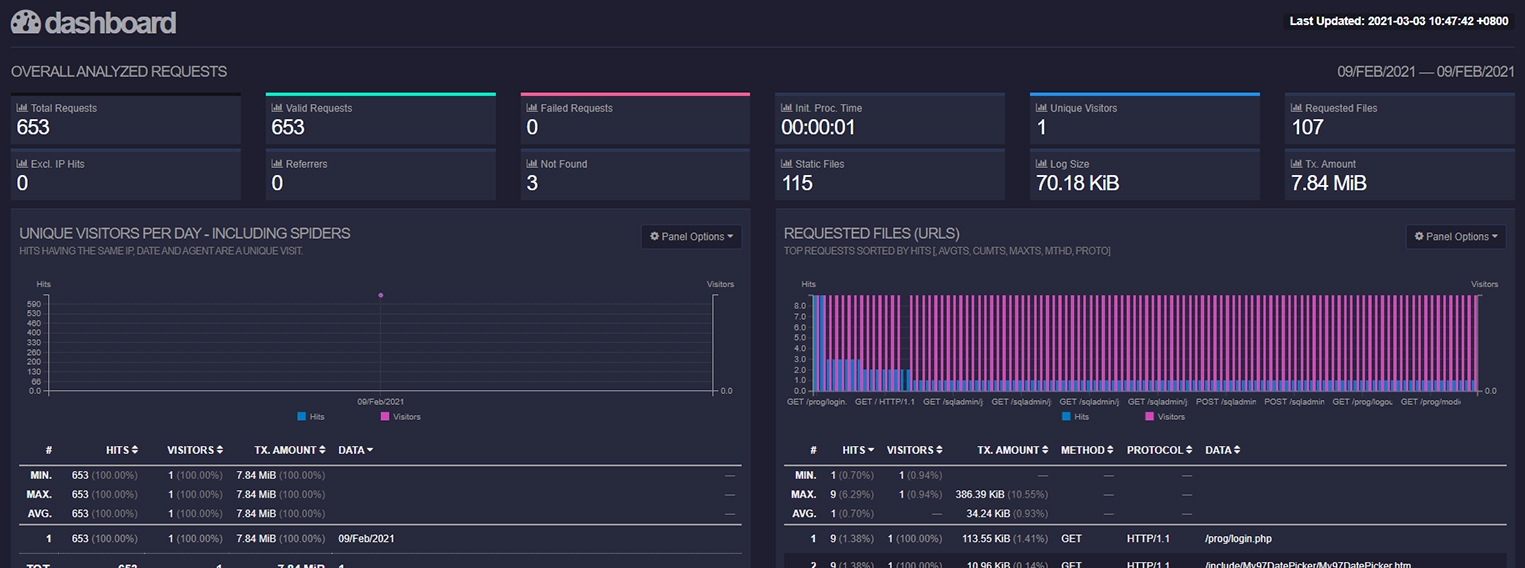Sort Unique Visitors table by Tx. Amount
Screen dimensions: 1525x568
289,450
